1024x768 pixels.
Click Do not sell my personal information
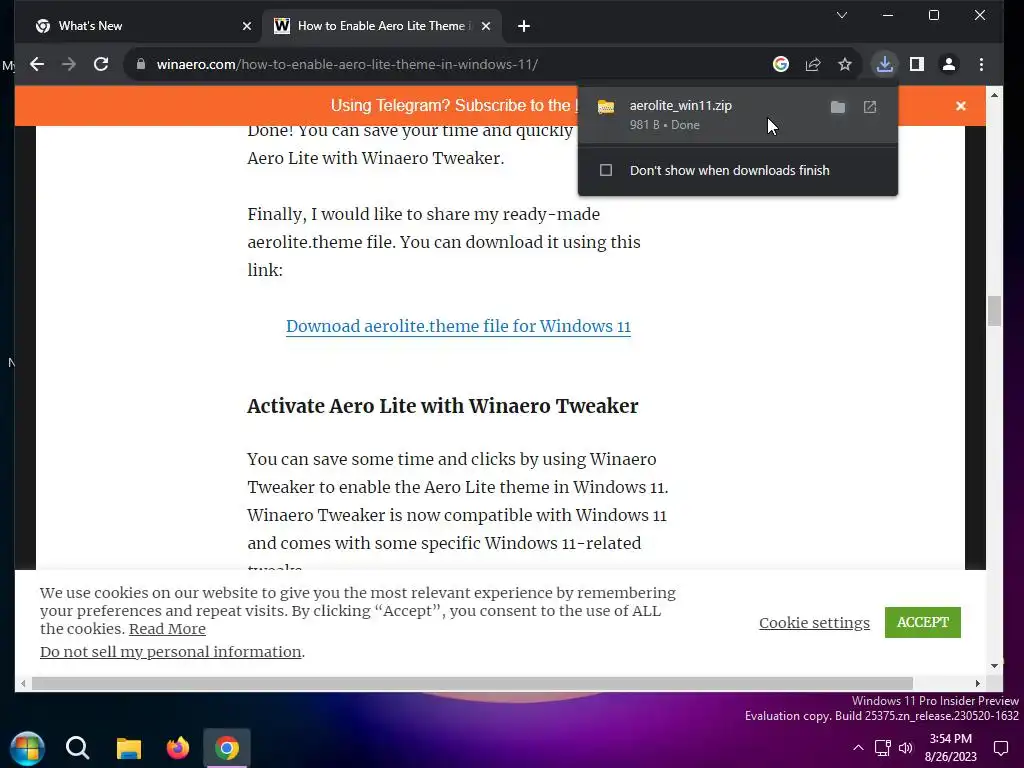(x=170, y=652)
